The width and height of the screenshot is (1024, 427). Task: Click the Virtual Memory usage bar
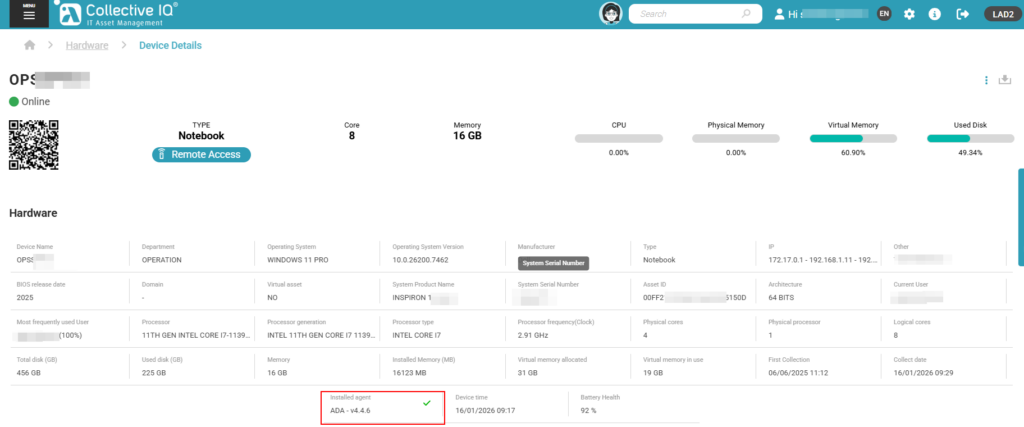point(852,139)
